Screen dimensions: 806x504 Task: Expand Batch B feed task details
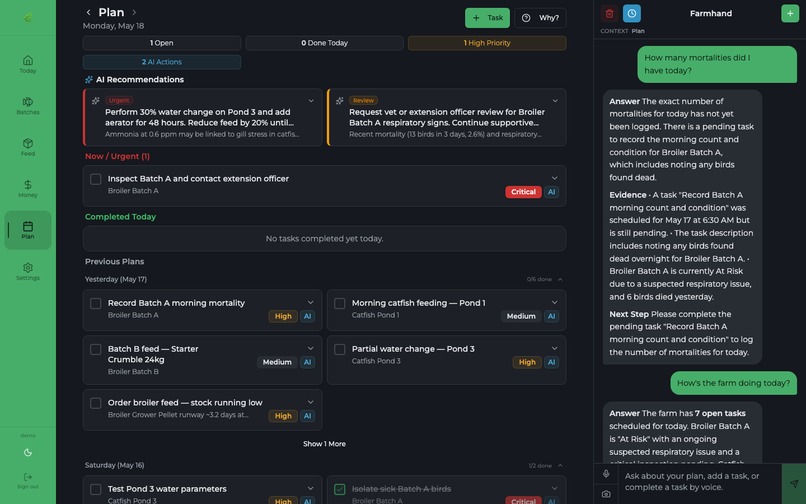pos(310,348)
